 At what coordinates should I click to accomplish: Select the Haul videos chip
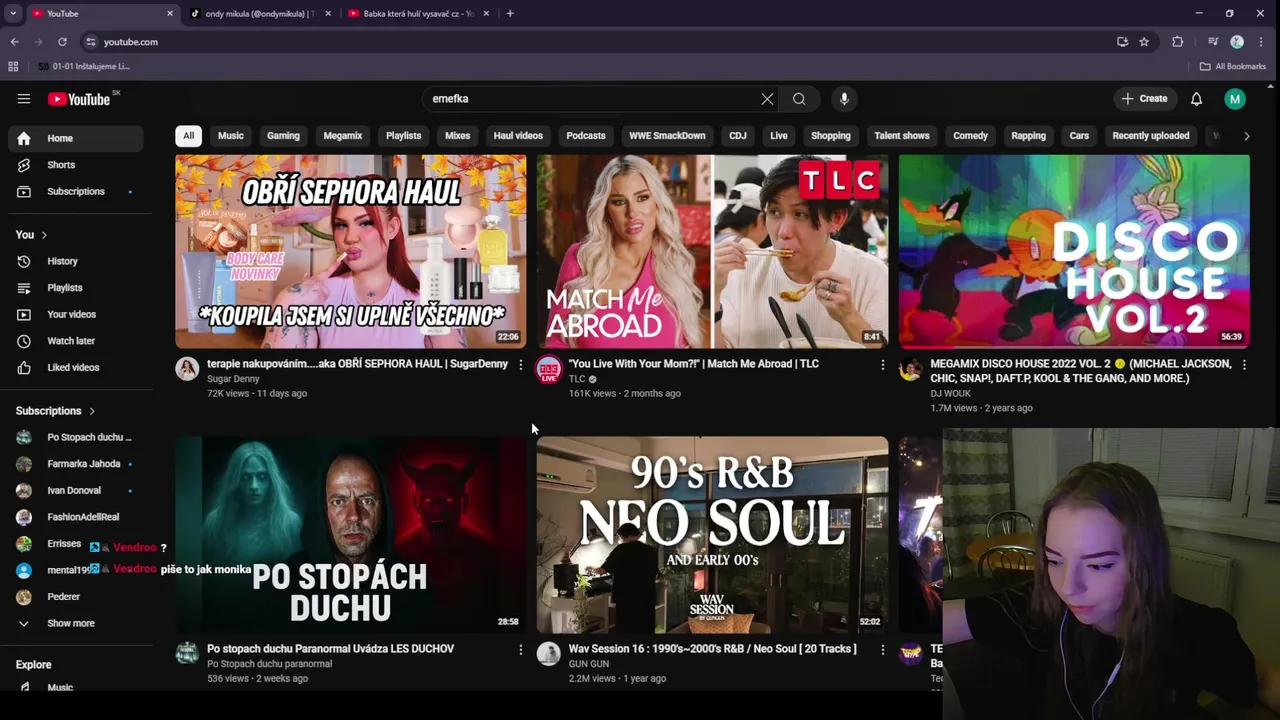(518, 136)
